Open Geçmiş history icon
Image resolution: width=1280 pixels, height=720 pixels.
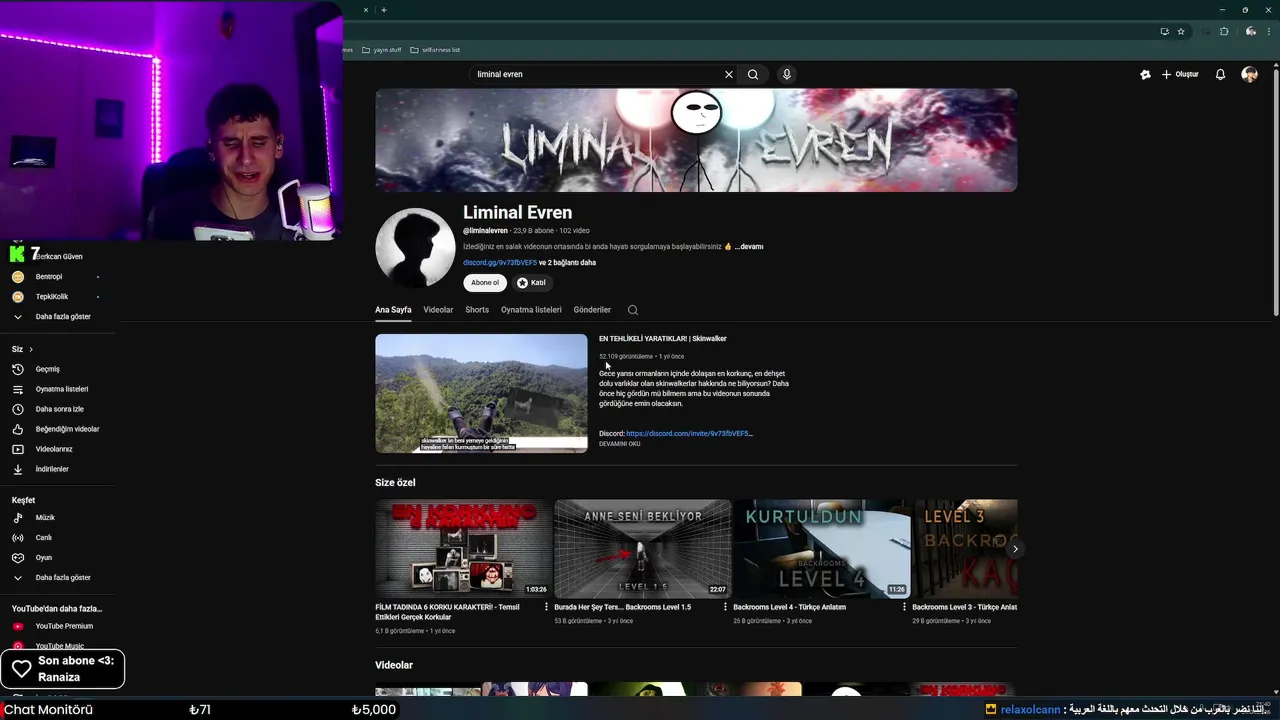(x=17, y=369)
